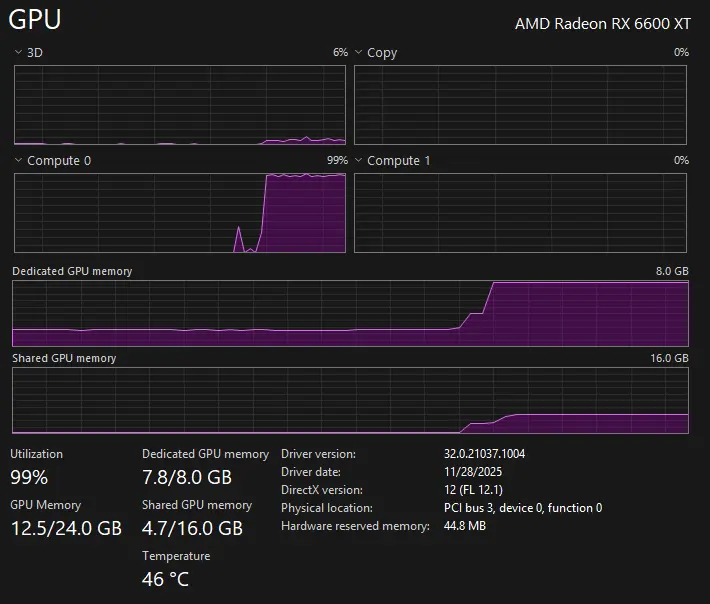The width and height of the screenshot is (710, 604).
Task: Open the Compute 0 engine dropdown
Action: click(19, 160)
